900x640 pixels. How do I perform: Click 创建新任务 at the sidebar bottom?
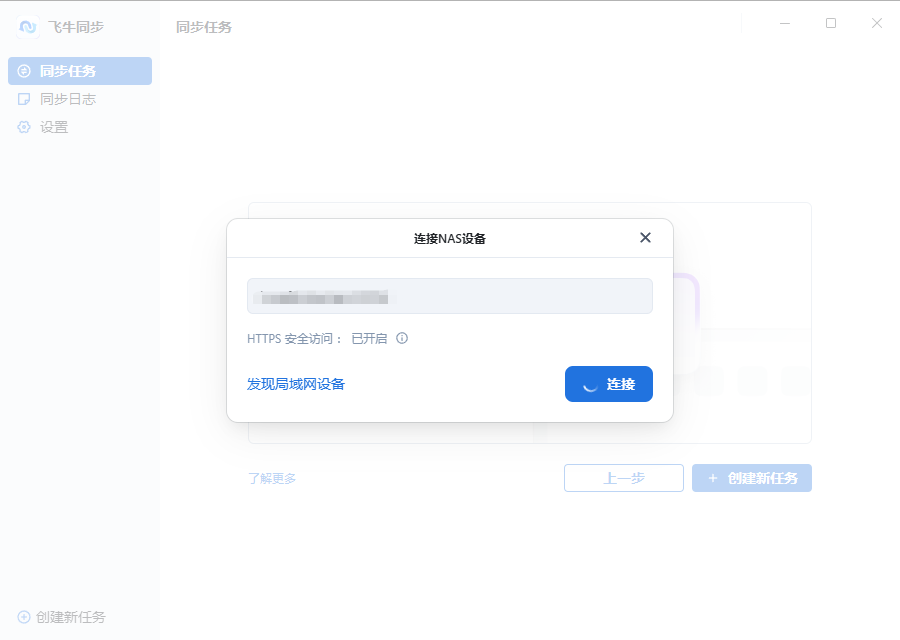click(x=62, y=617)
